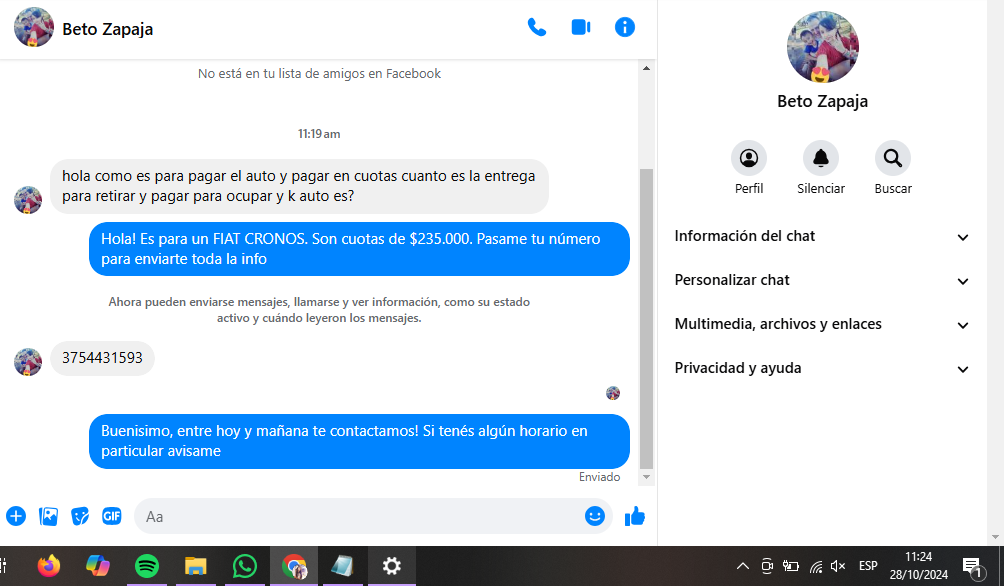1004x586 pixels.
Task: Click the FIAT CRONOS reply message
Action: pos(359,249)
